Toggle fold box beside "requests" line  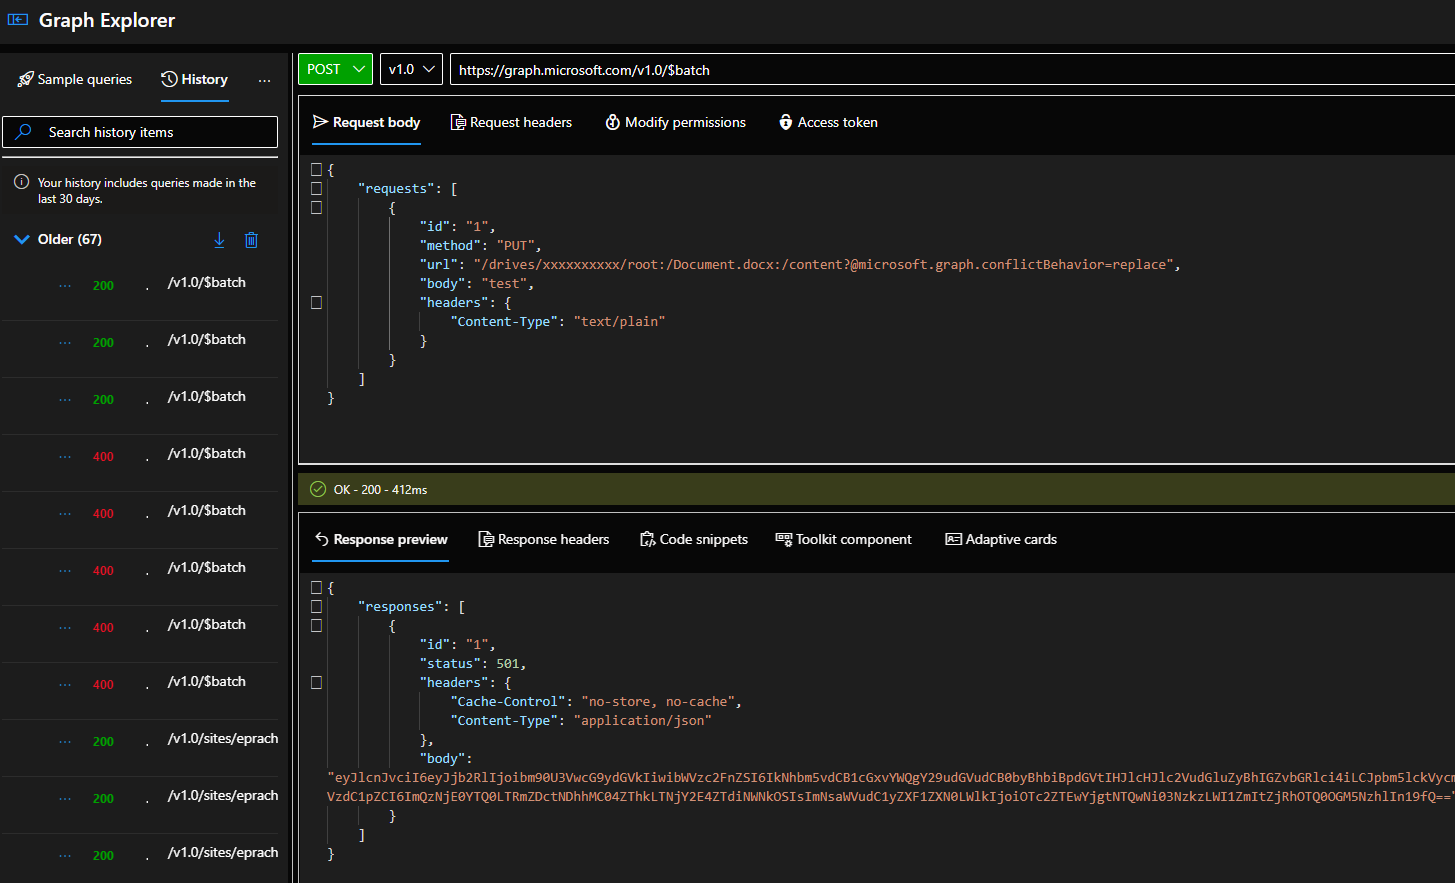click(x=316, y=188)
